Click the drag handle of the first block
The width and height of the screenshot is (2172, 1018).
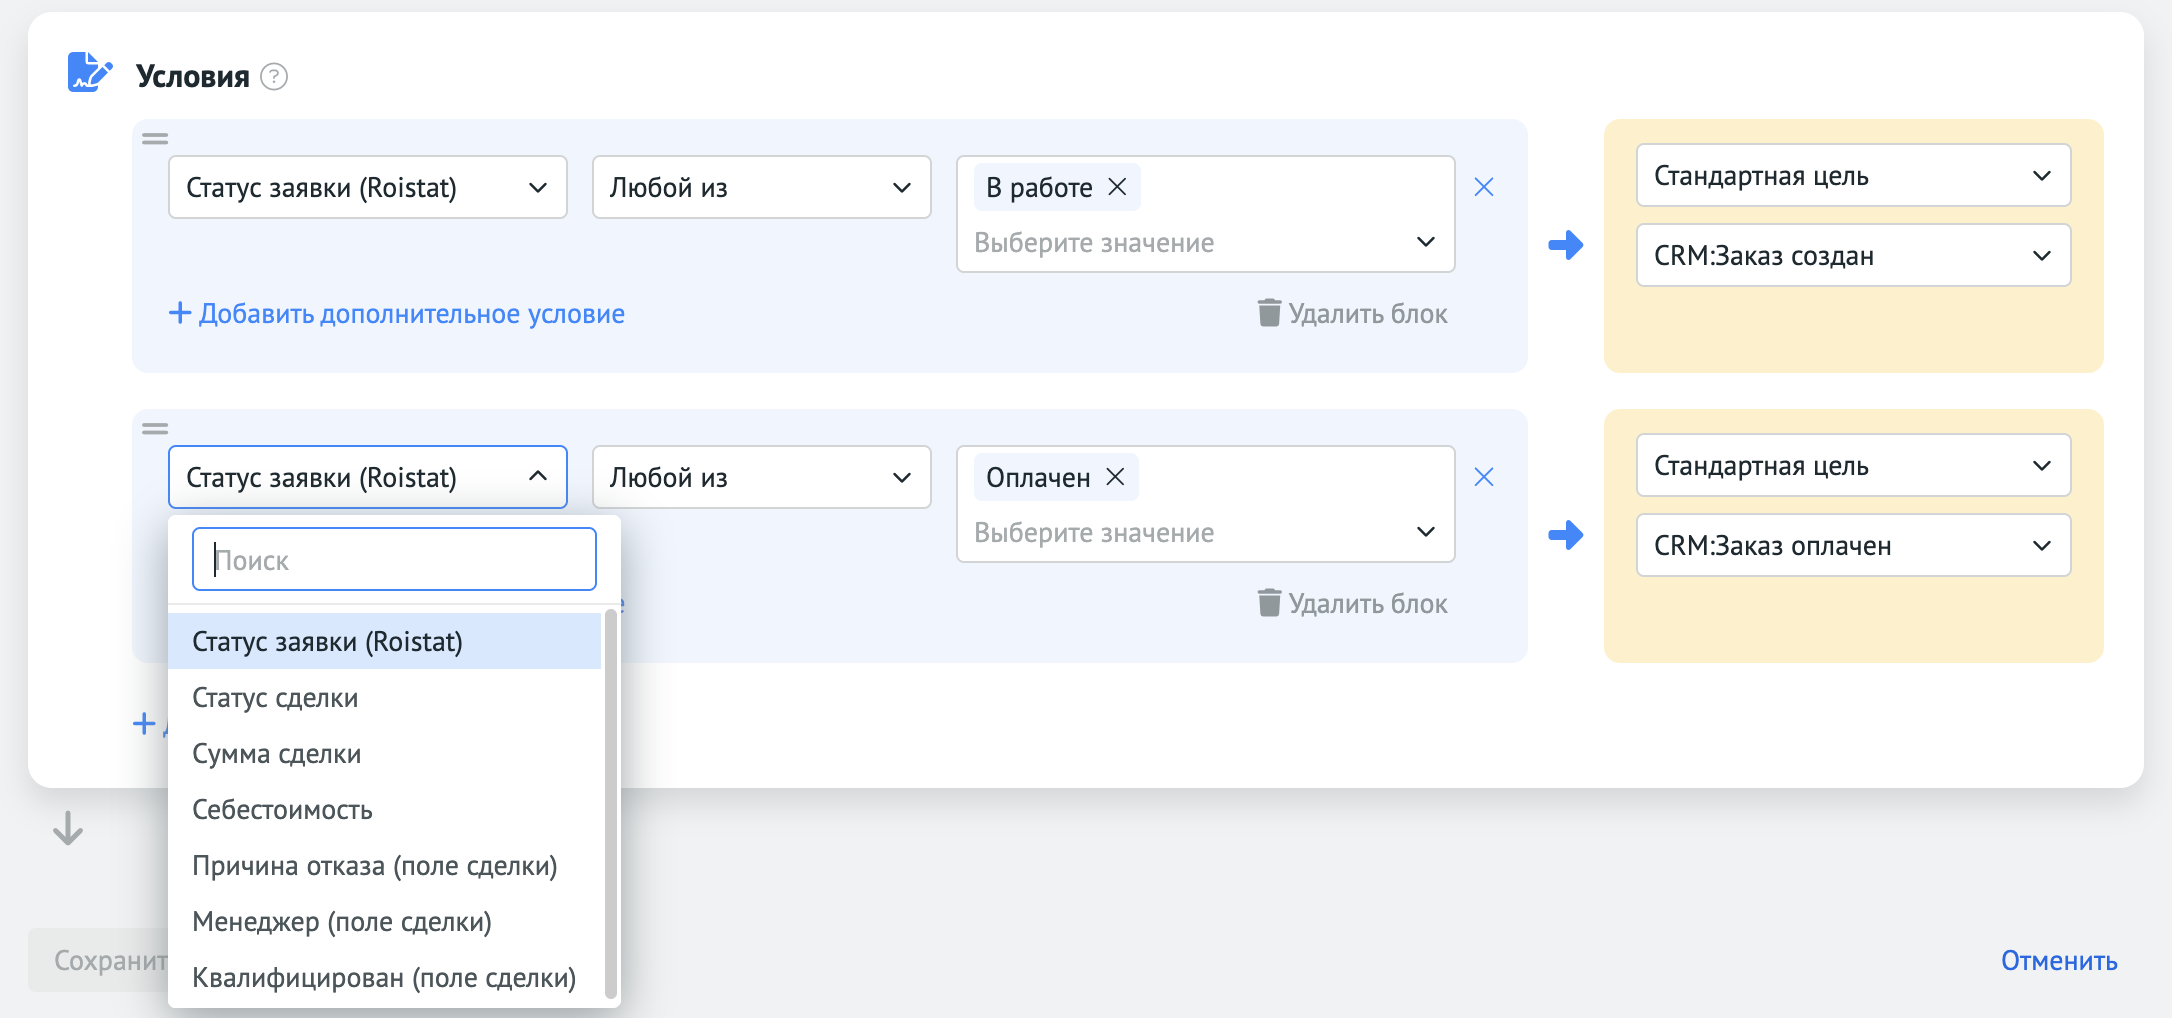point(155,139)
